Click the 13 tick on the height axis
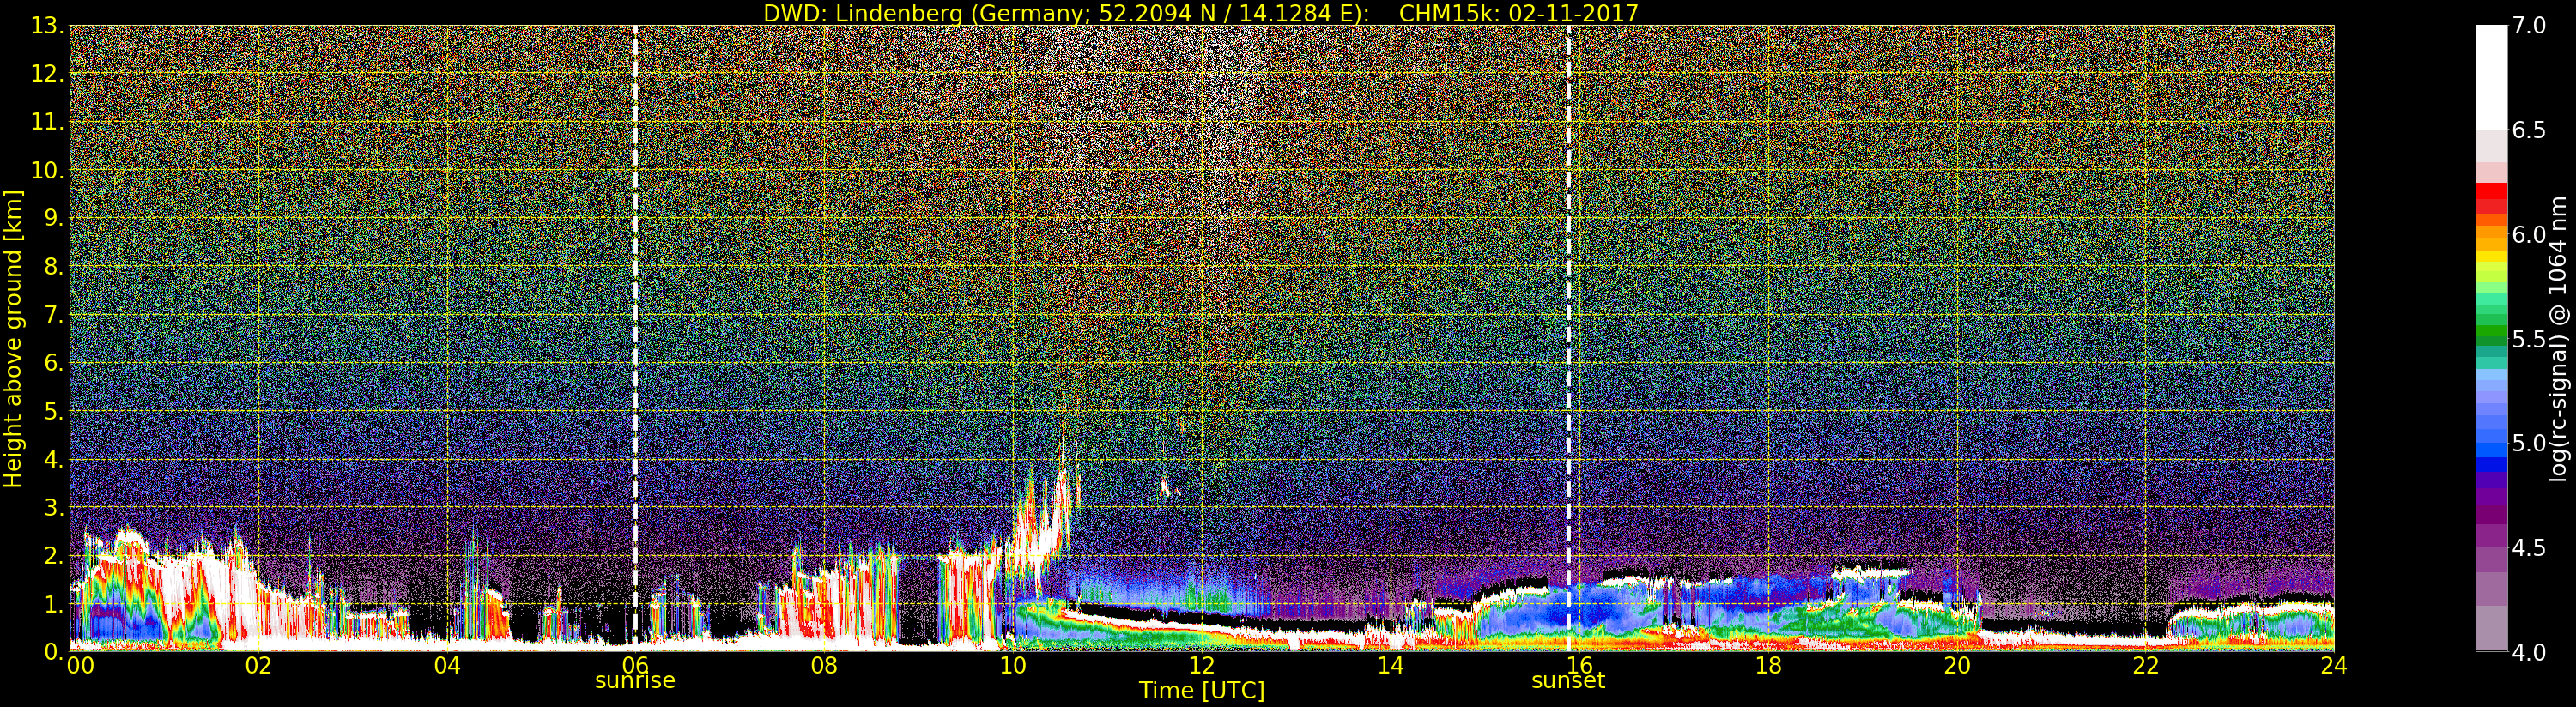The height and width of the screenshot is (707, 2576). tap(47, 26)
